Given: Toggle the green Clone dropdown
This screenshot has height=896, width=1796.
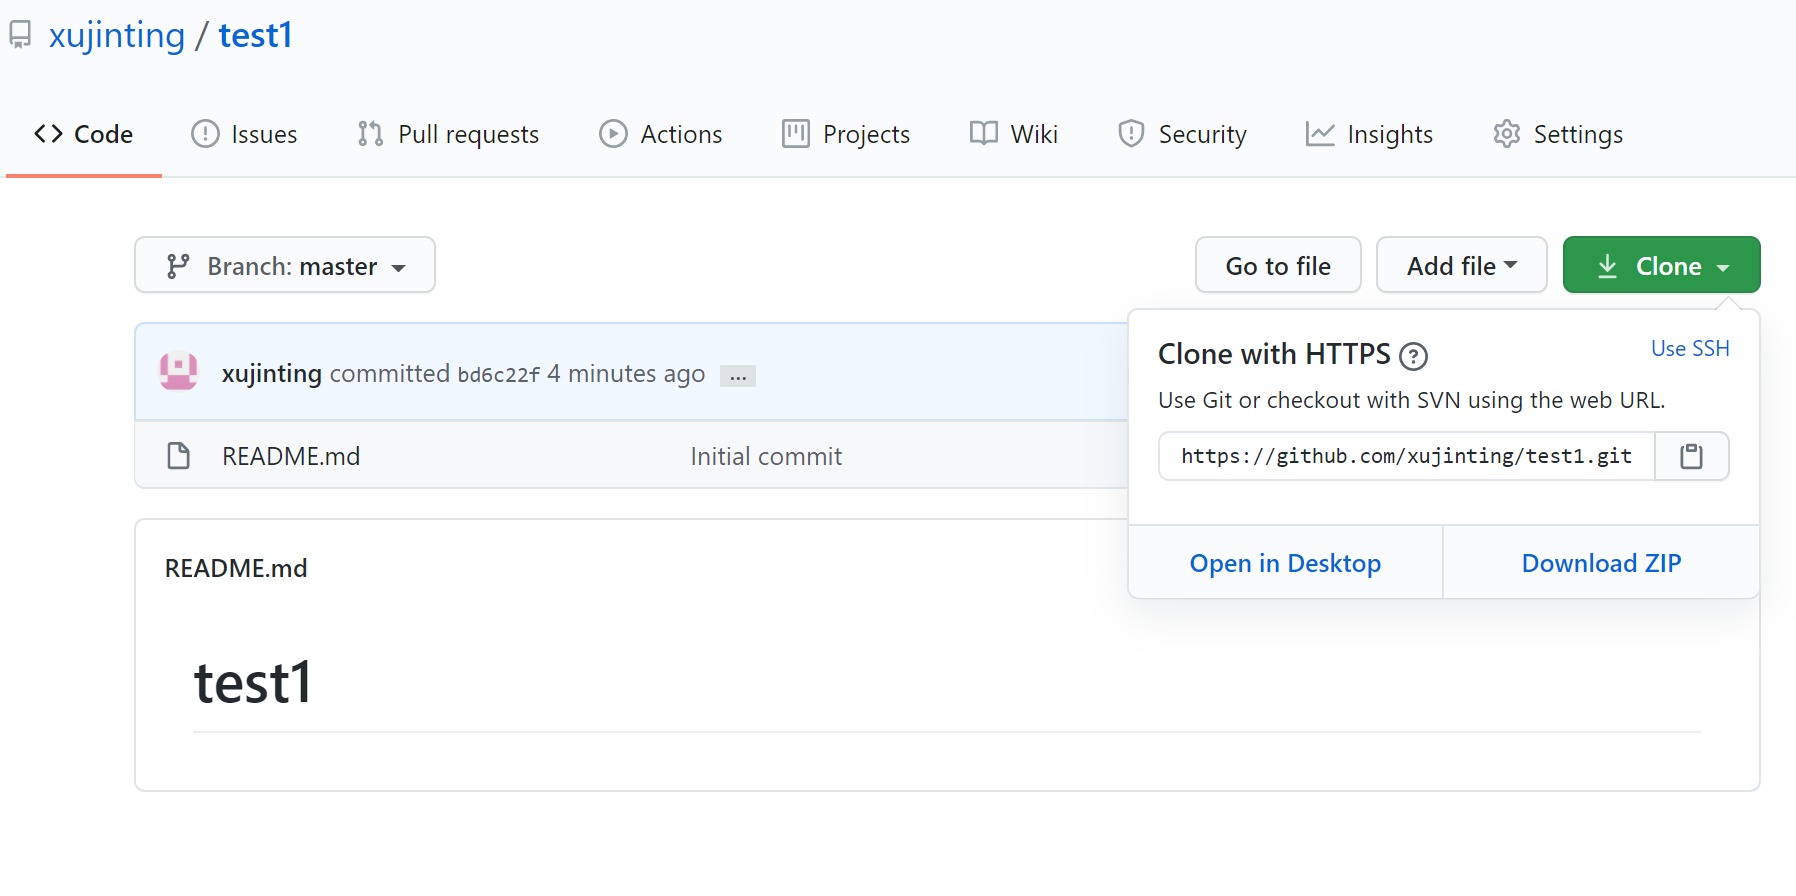Looking at the screenshot, I should point(1661,265).
